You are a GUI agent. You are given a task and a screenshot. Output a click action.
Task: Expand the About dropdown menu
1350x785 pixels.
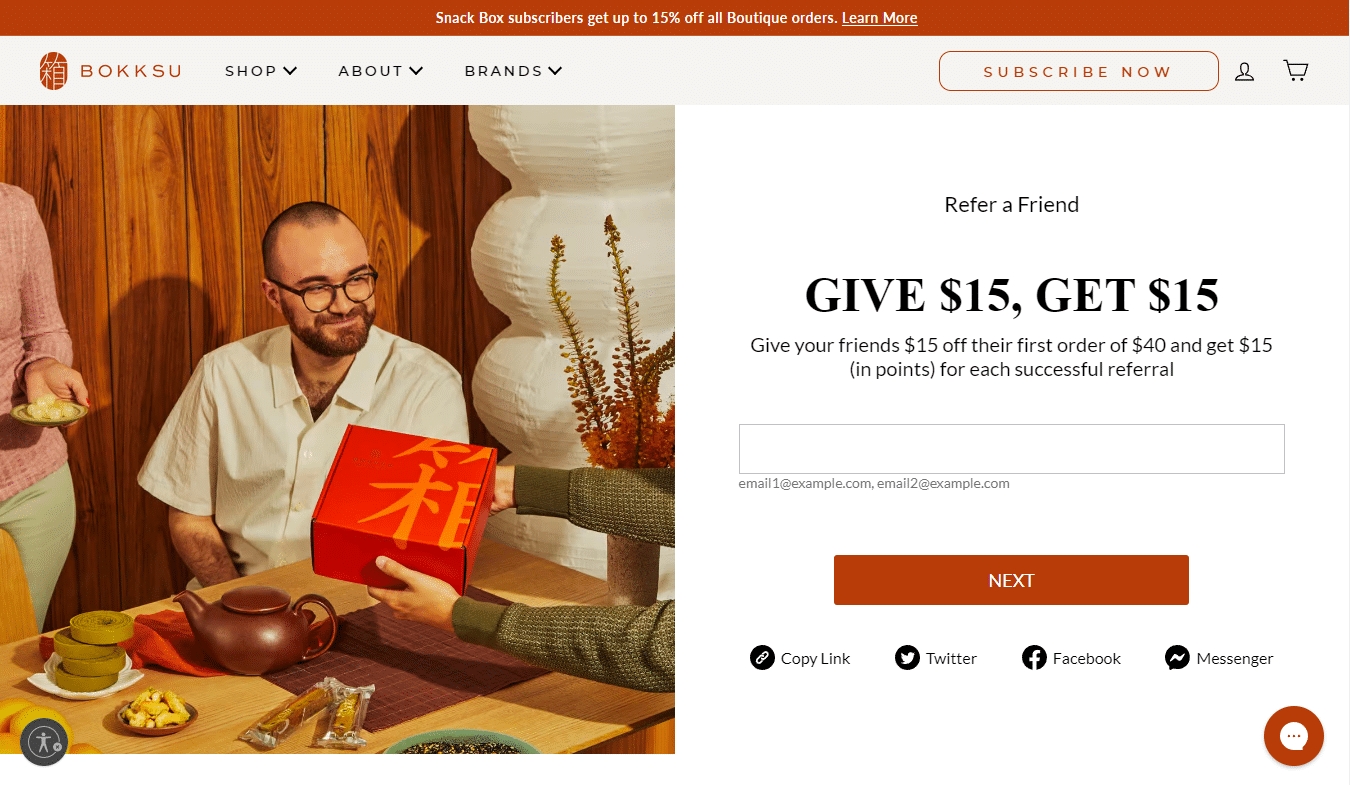pyautogui.click(x=381, y=71)
